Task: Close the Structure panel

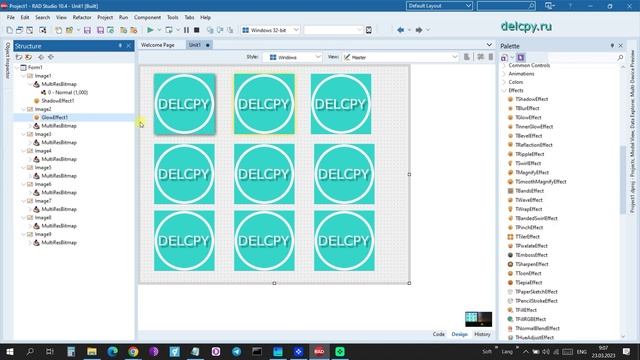Action: point(129,46)
